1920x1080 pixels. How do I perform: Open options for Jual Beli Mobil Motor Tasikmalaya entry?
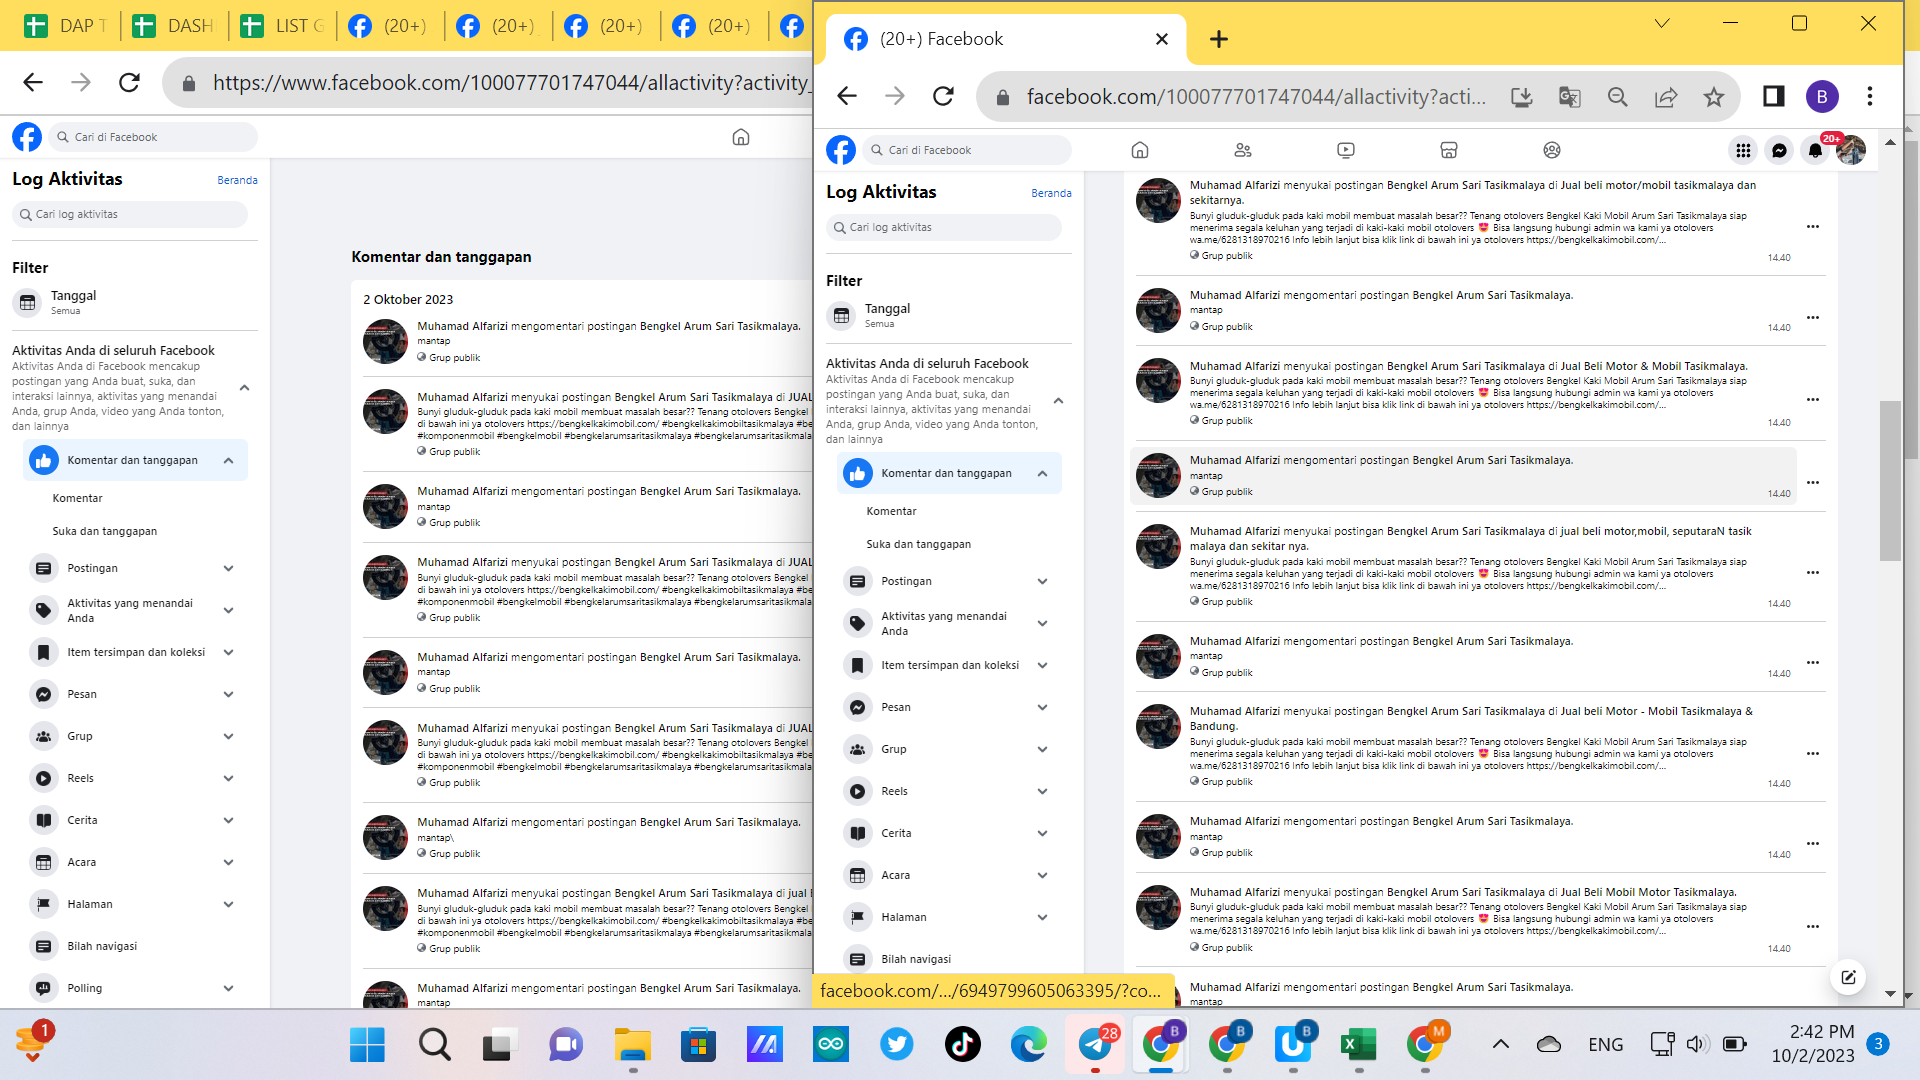(x=1812, y=927)
